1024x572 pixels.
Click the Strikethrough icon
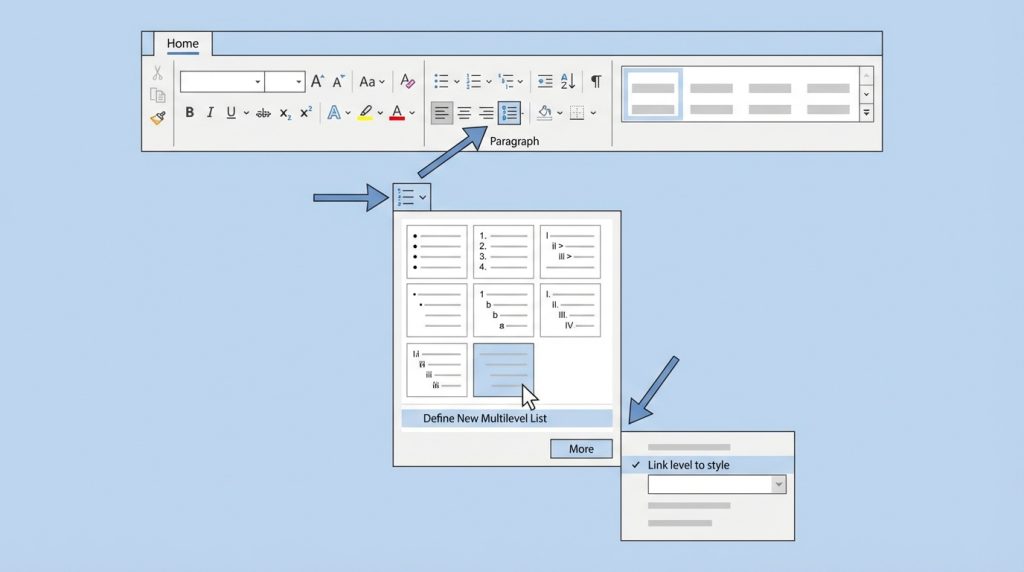(x=263, y=113)
